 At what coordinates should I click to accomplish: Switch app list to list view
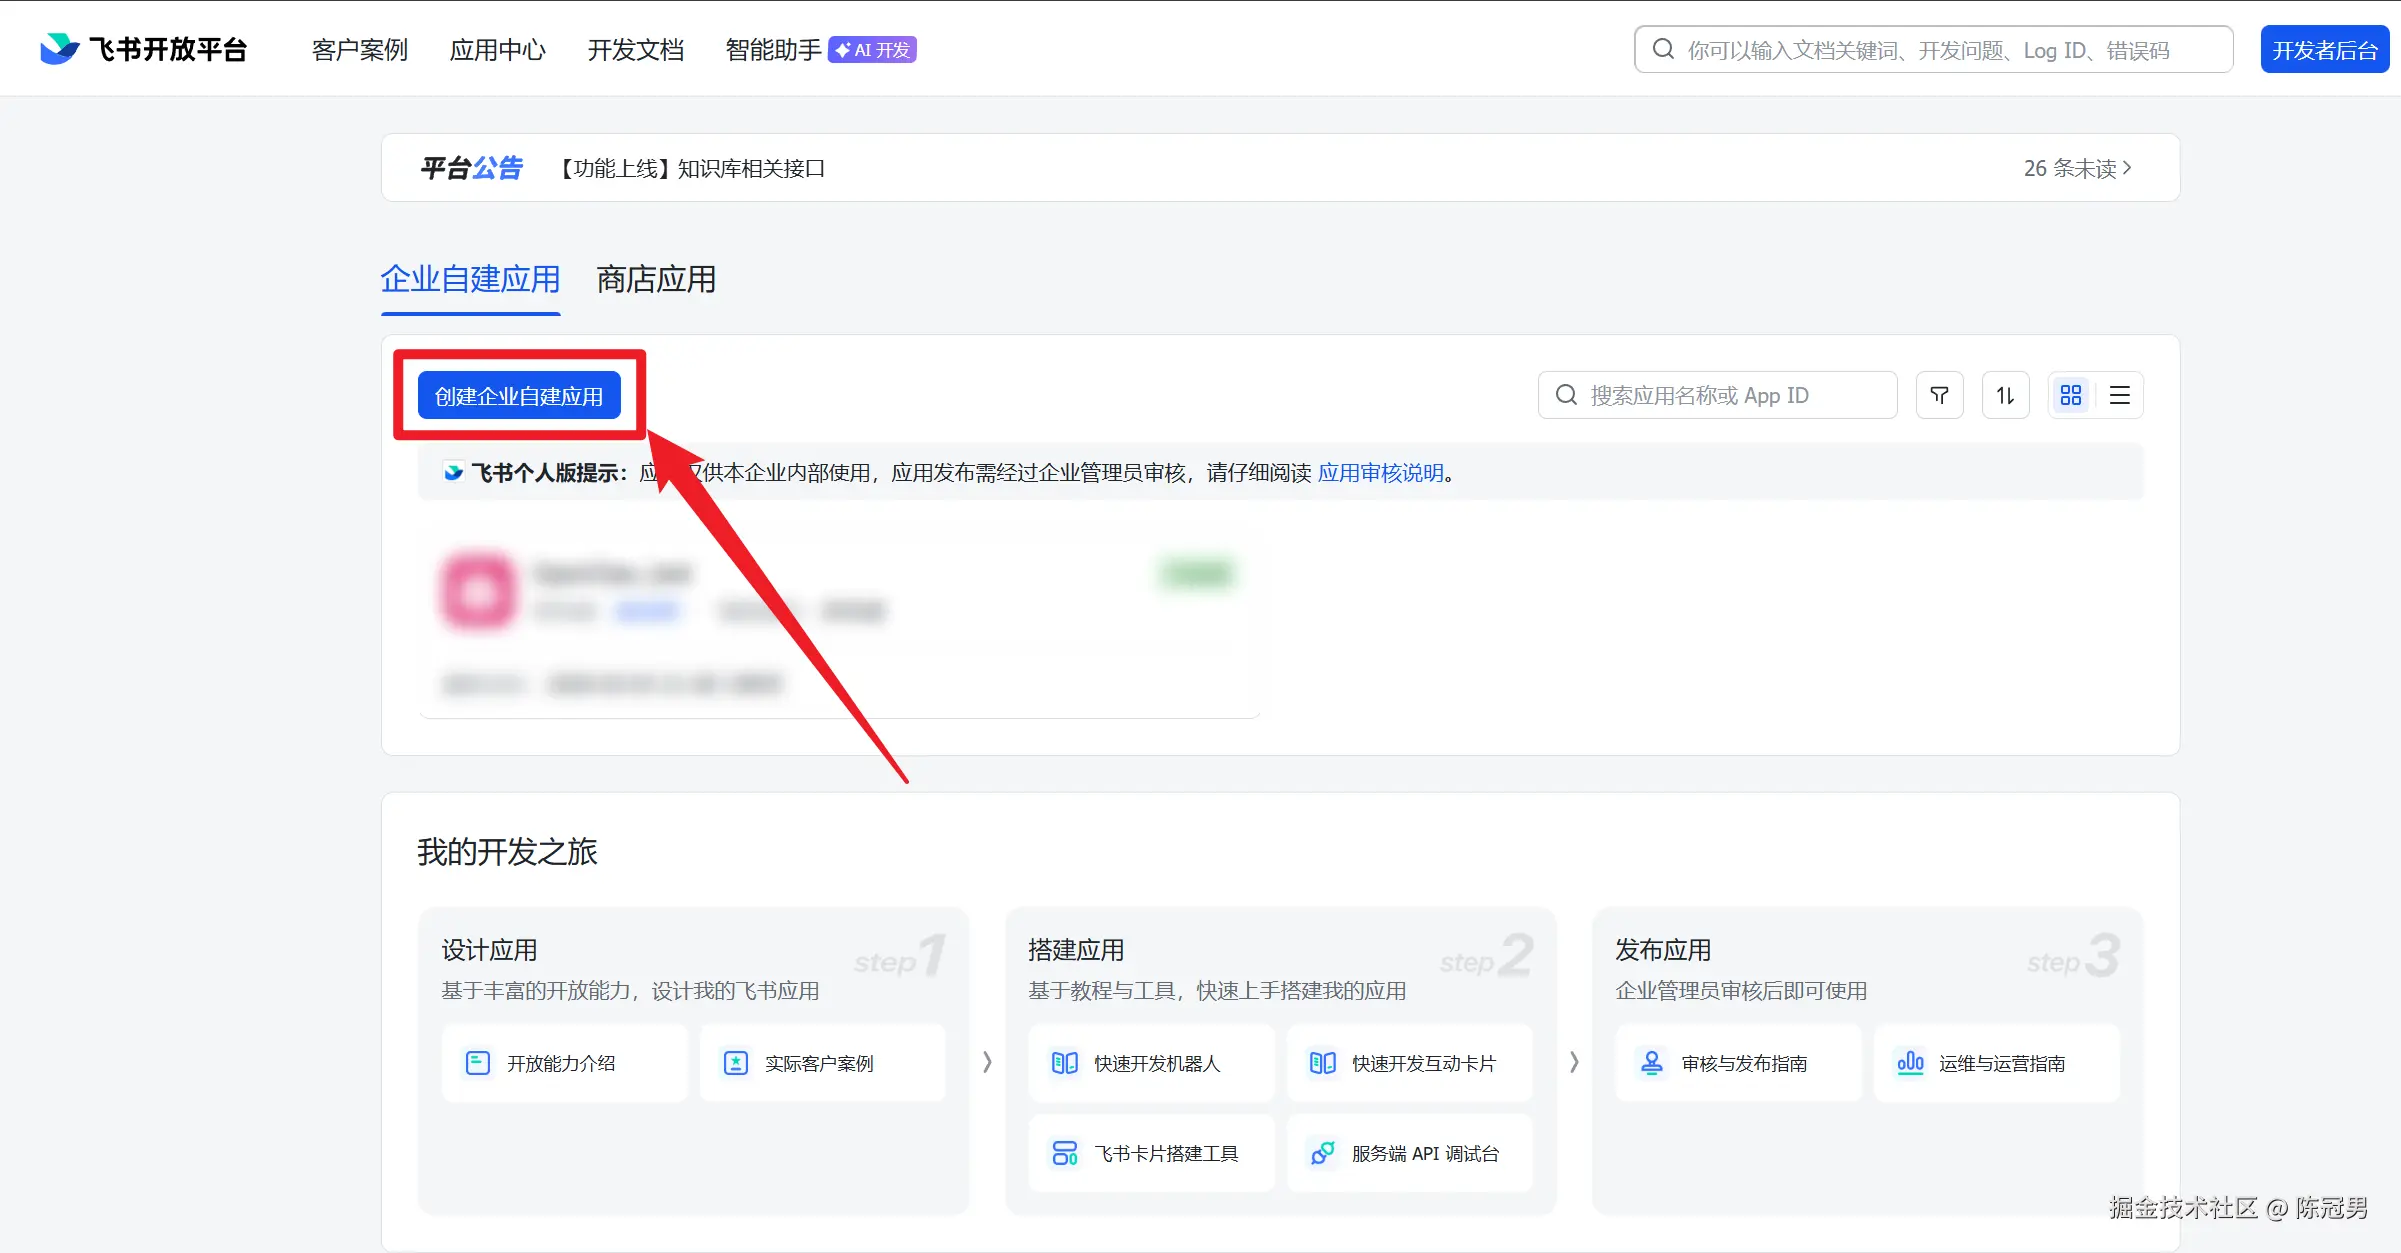pyautogui.click(x=2120, y=394)
